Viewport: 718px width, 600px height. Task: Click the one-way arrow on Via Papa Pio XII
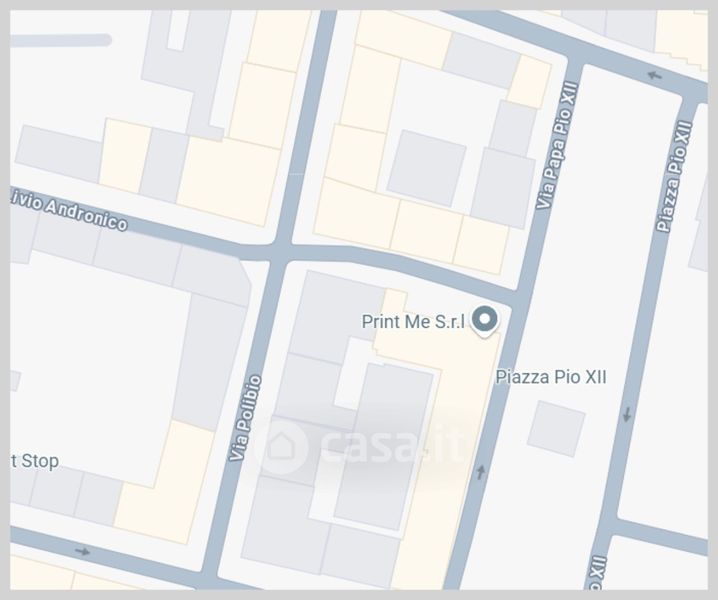tap(480, 472)
